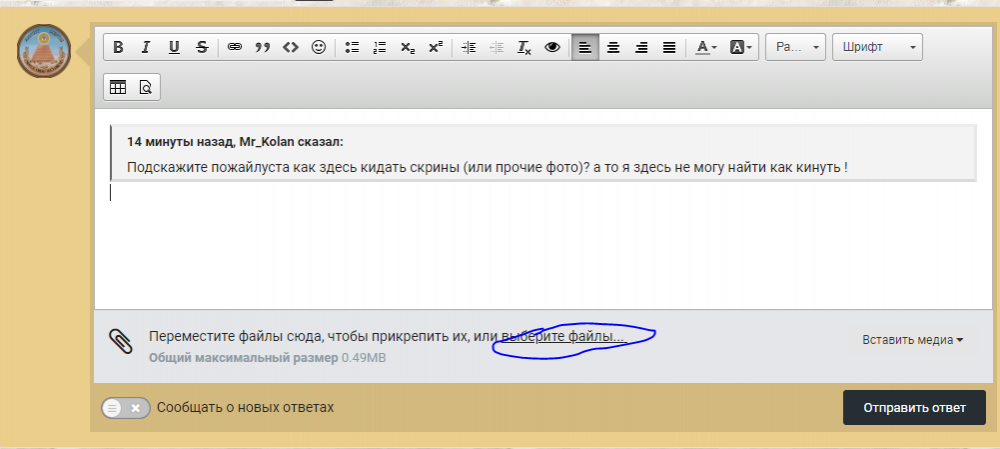The height and width of the screenshot is (449, 1000).
Task: Click the "выберите файлы" link
Action: [564, 337]
